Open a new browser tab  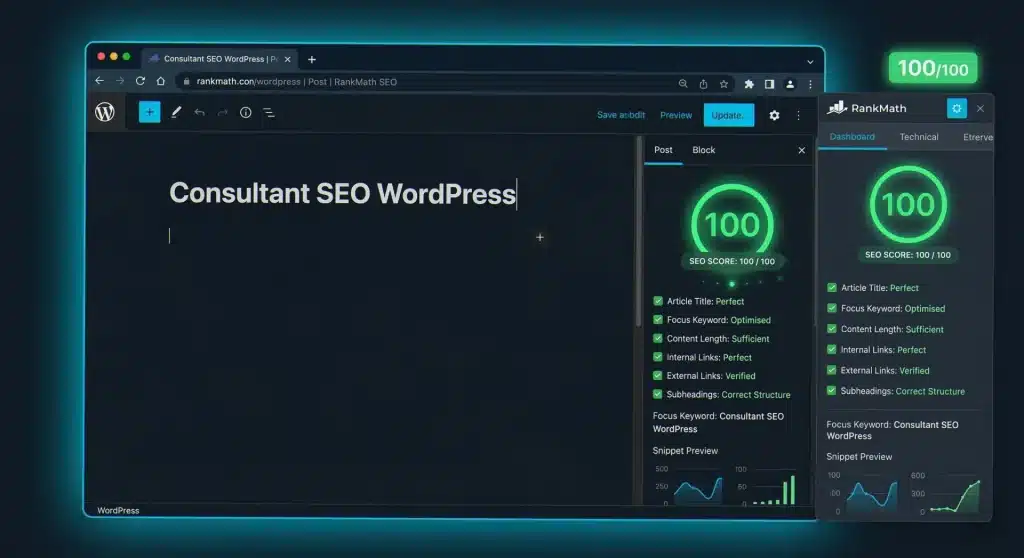click(x=312, y=59)
